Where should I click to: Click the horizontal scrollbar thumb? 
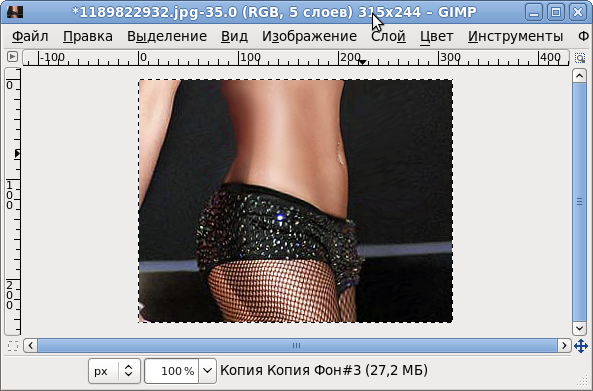pos(297,346)
